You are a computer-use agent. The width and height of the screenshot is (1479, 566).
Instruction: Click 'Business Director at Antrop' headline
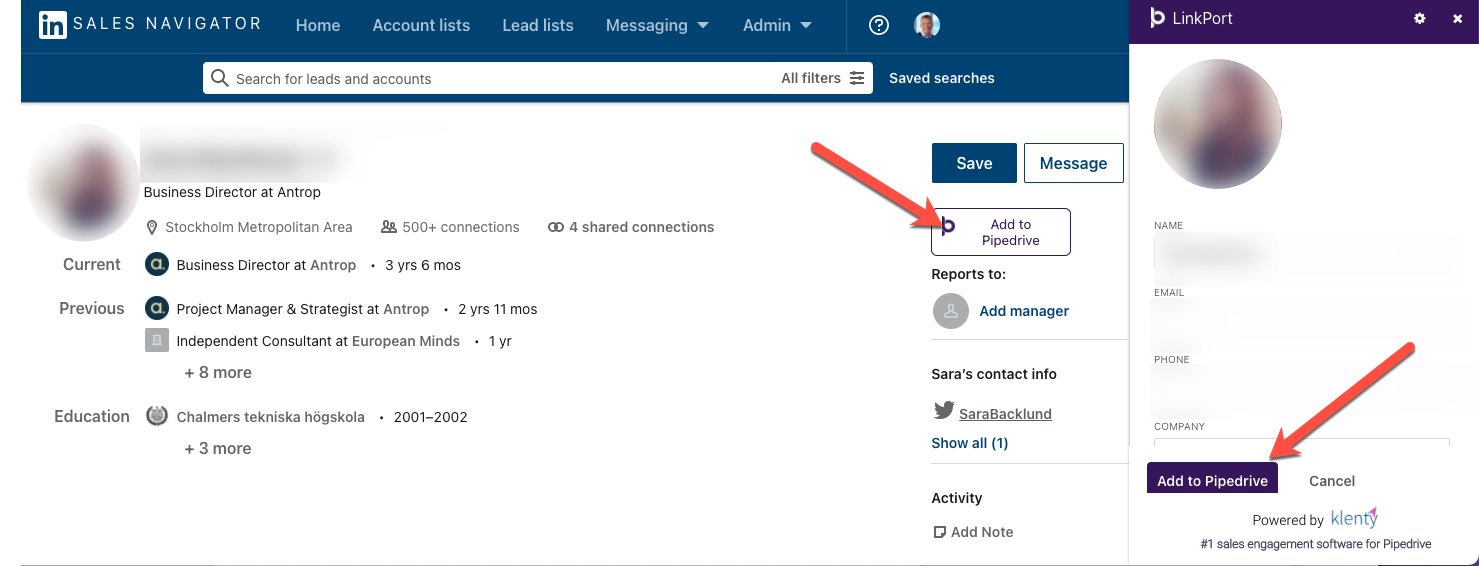coord(232,191)
